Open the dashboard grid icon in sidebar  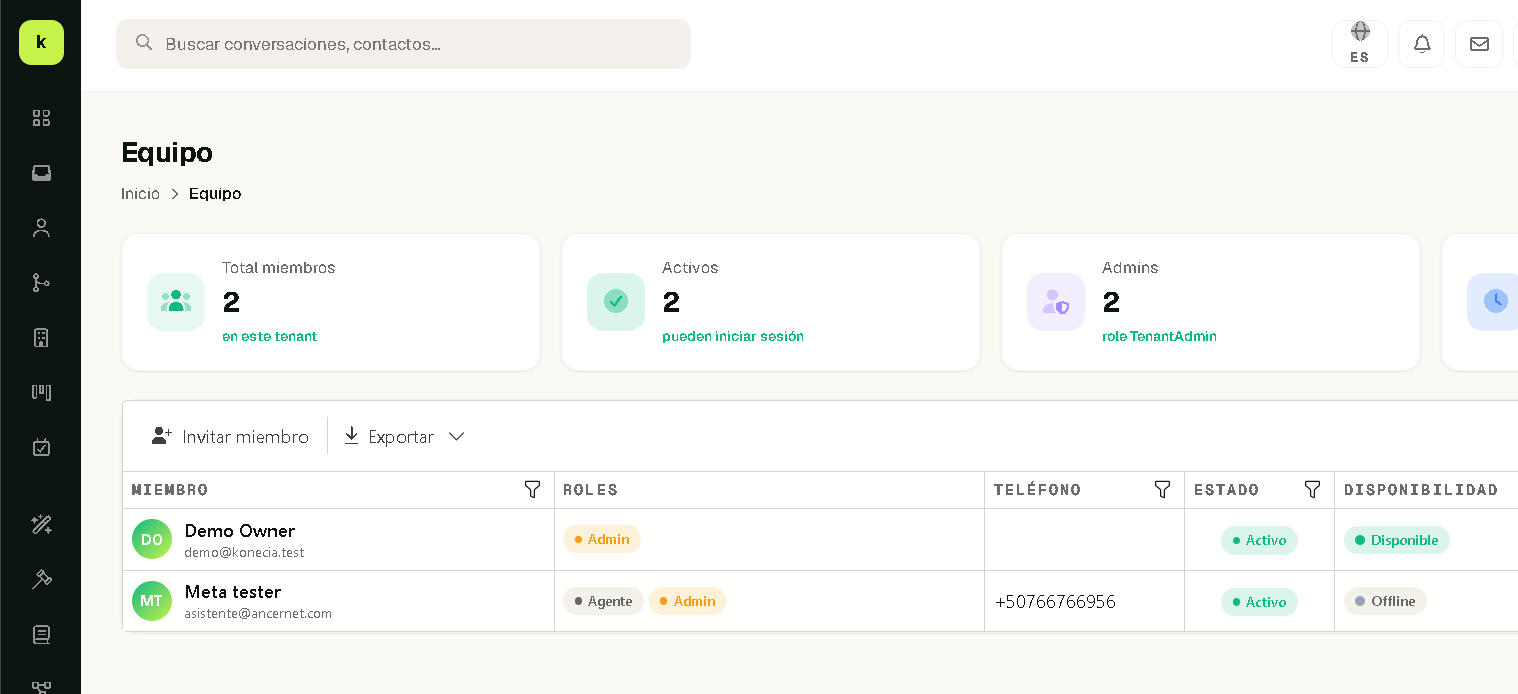pos(41,118)
